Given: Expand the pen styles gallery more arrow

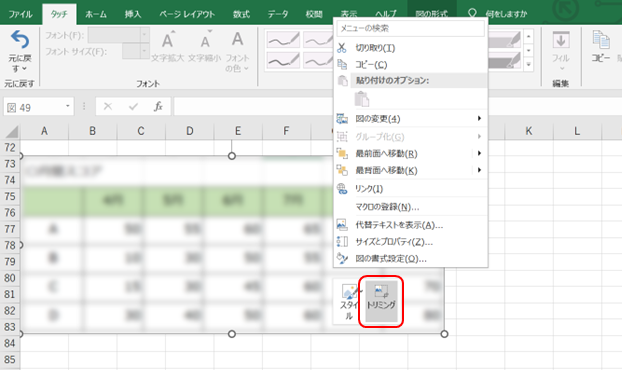Looking at the screenshot, I should coord(528,64).
